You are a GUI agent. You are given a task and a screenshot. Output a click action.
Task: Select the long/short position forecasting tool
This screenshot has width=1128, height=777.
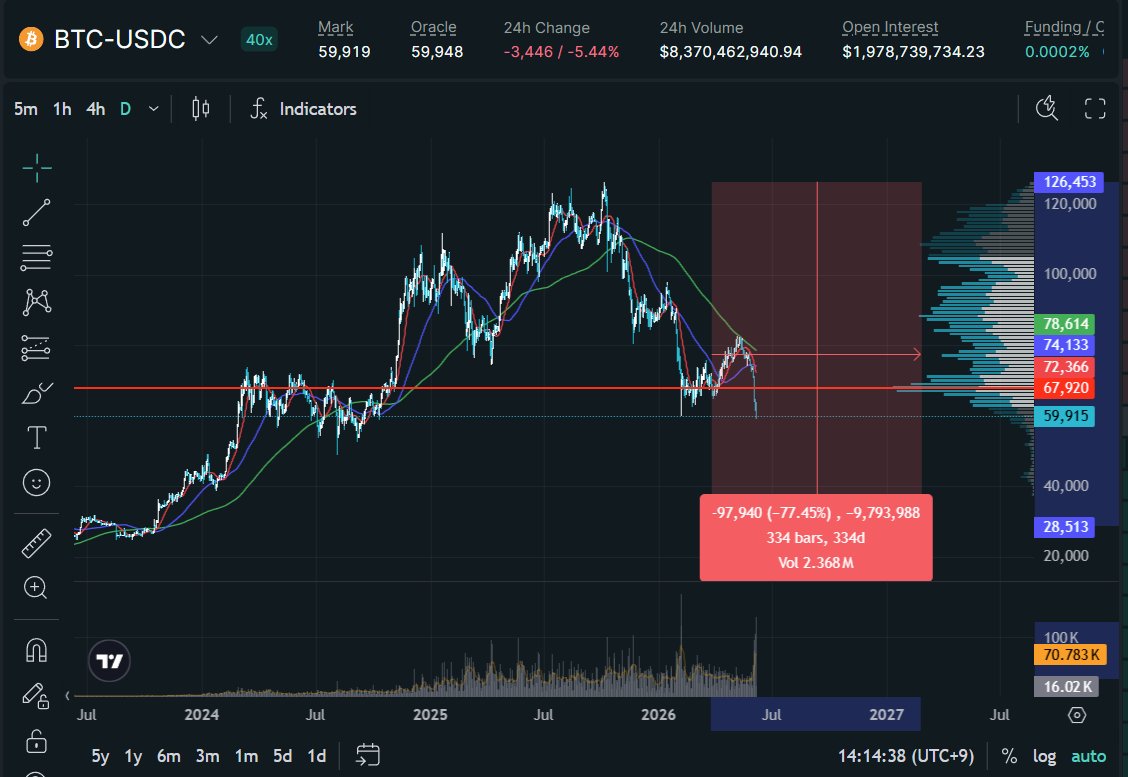pyautogui.click(x=37, y=347)
